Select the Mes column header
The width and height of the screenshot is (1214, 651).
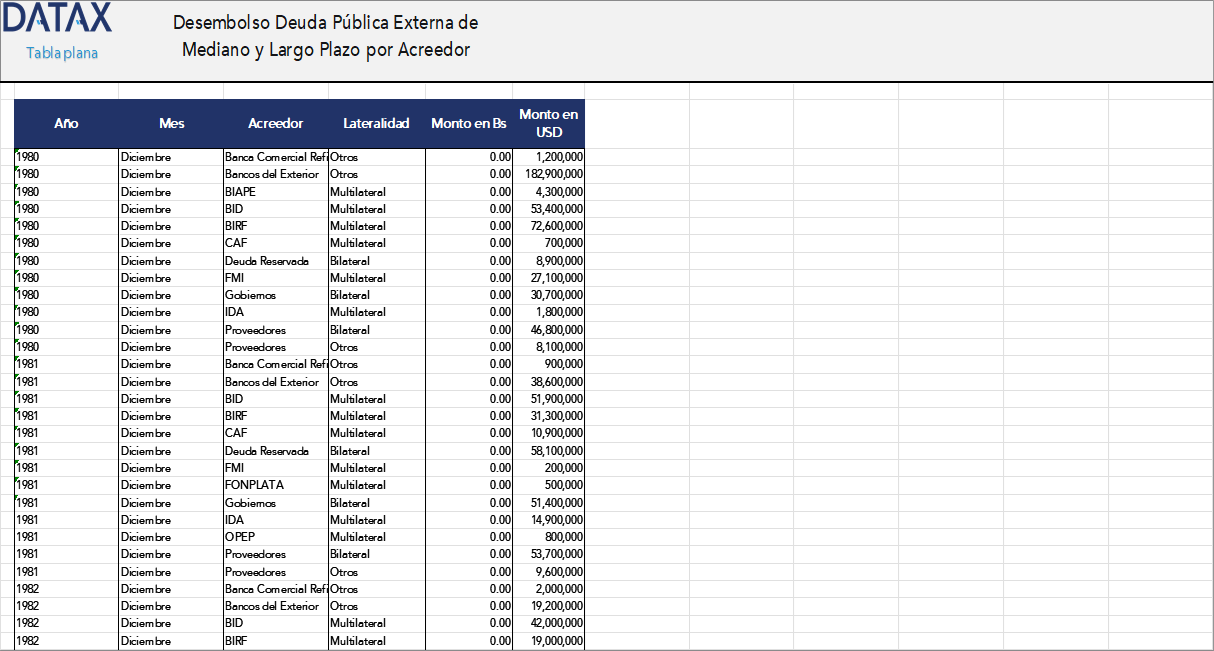point(171,123)
